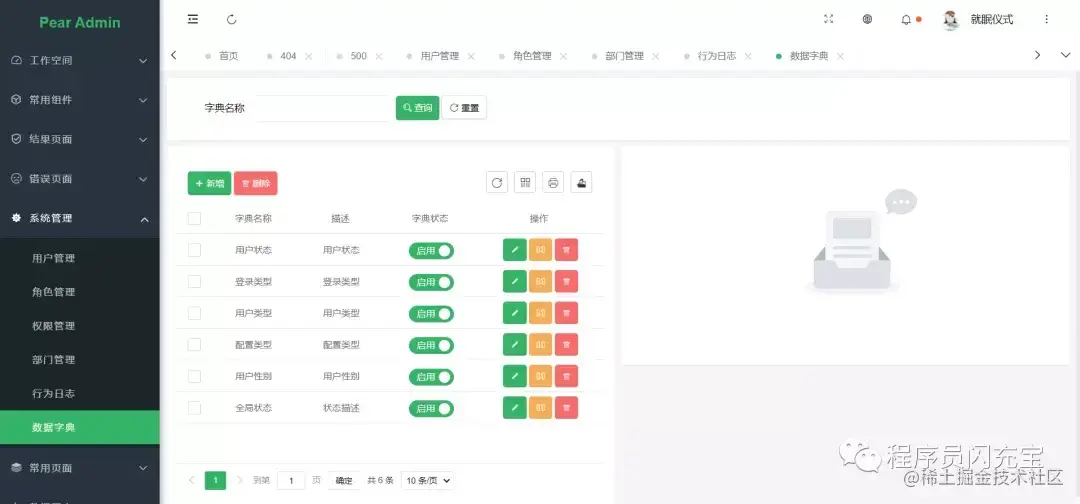View details of the 登录类型 row
This screenshot has width=1080, height=504.
point(541,282)
